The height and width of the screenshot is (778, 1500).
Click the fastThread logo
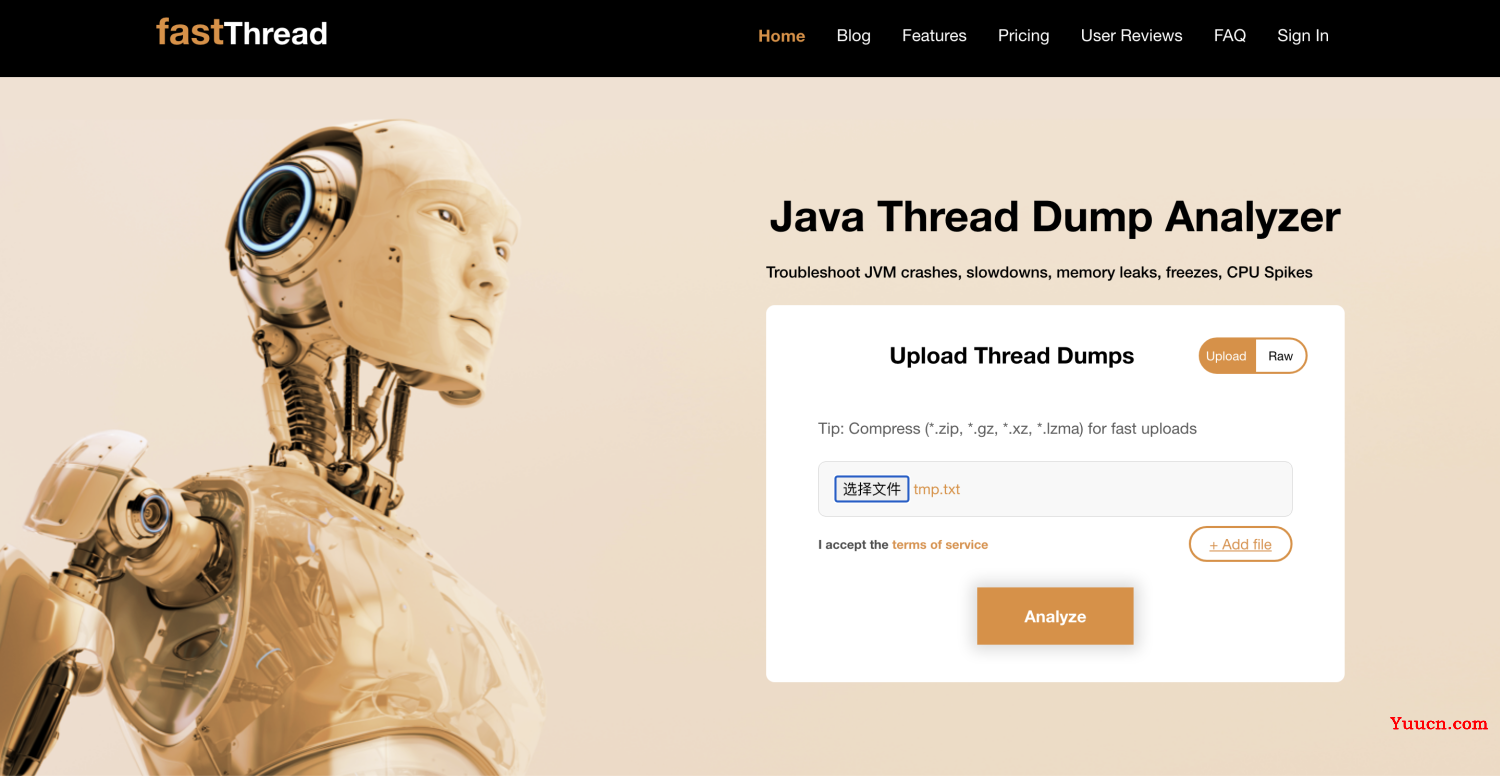(x=242, y=33)
